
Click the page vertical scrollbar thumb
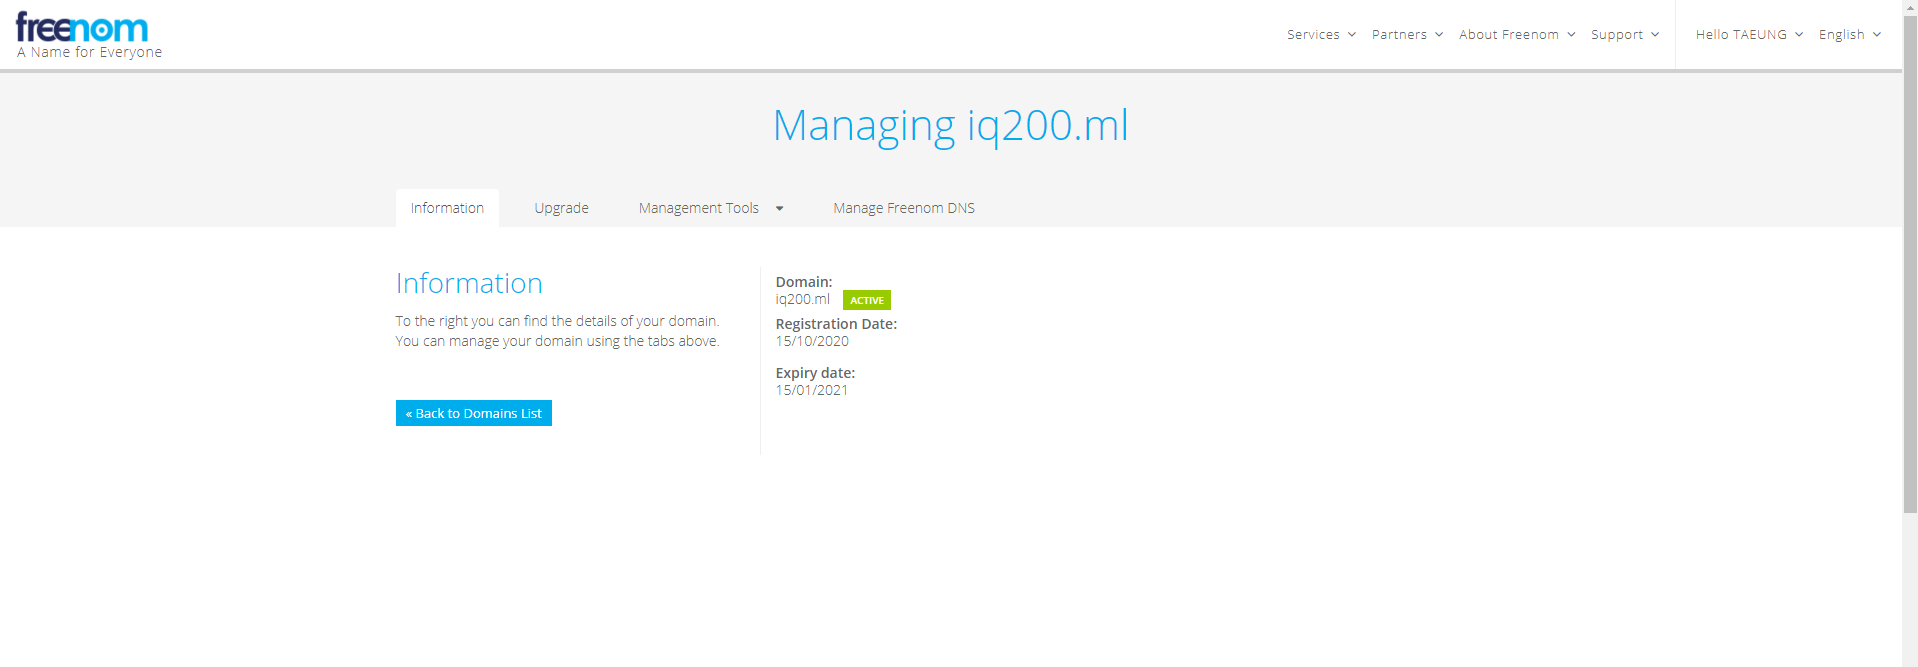point(1910,264)
